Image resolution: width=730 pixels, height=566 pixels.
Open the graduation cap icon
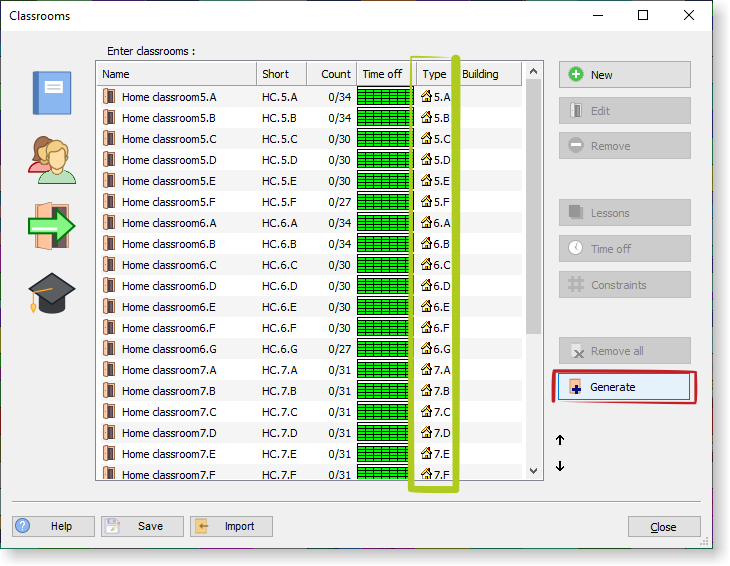pyautogui.click(x=52, y=293)
